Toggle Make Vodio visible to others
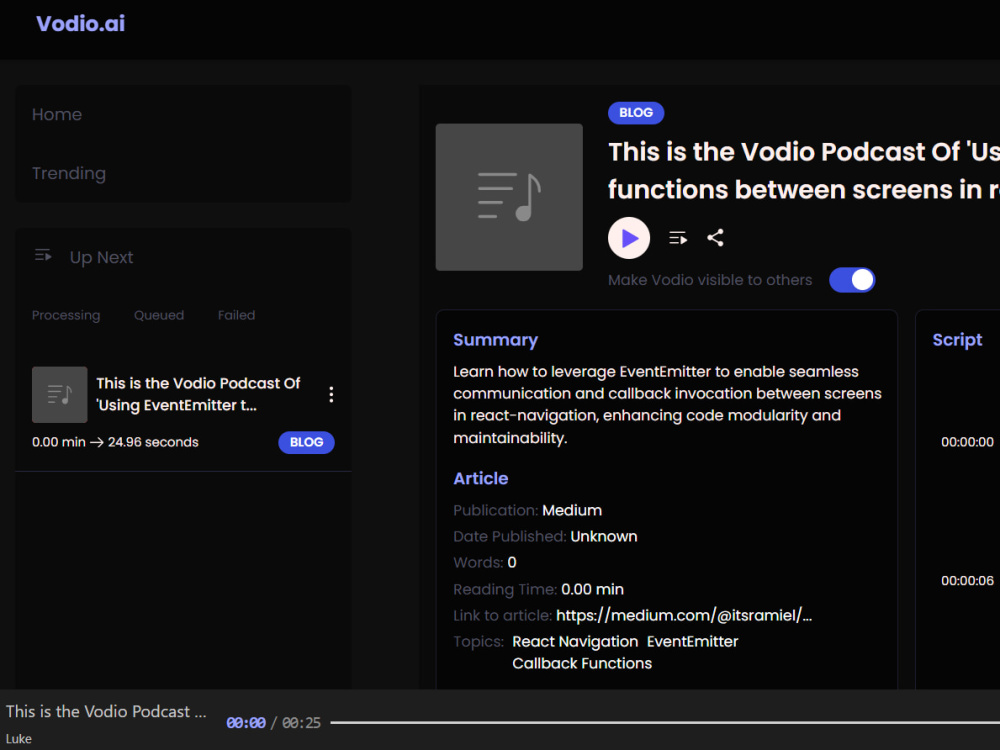1000x750 pixels. pyautogui.click(x=852, y=280)
